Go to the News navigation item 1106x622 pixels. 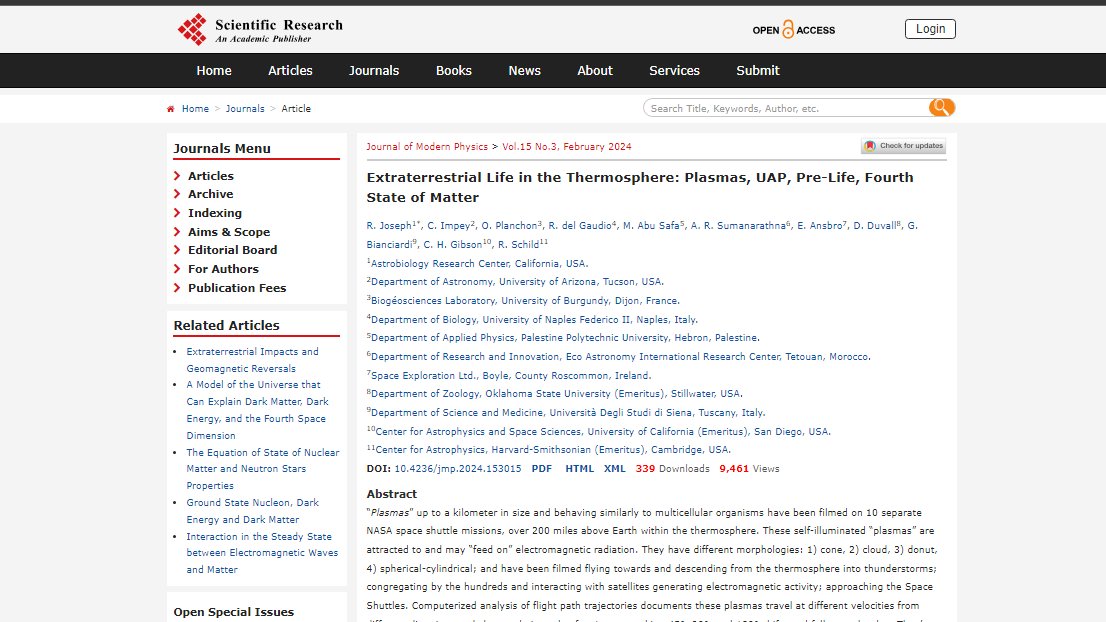524,71
